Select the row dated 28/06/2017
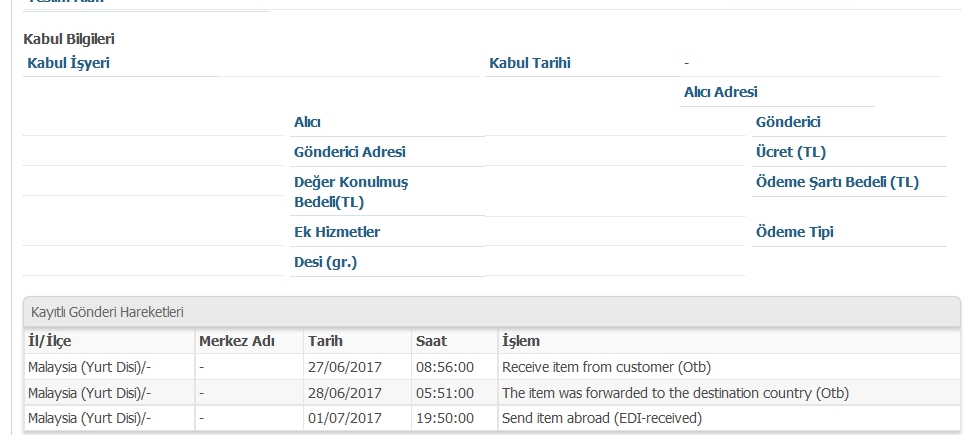The width and height of the screenshot is (969, 435). 492,393
